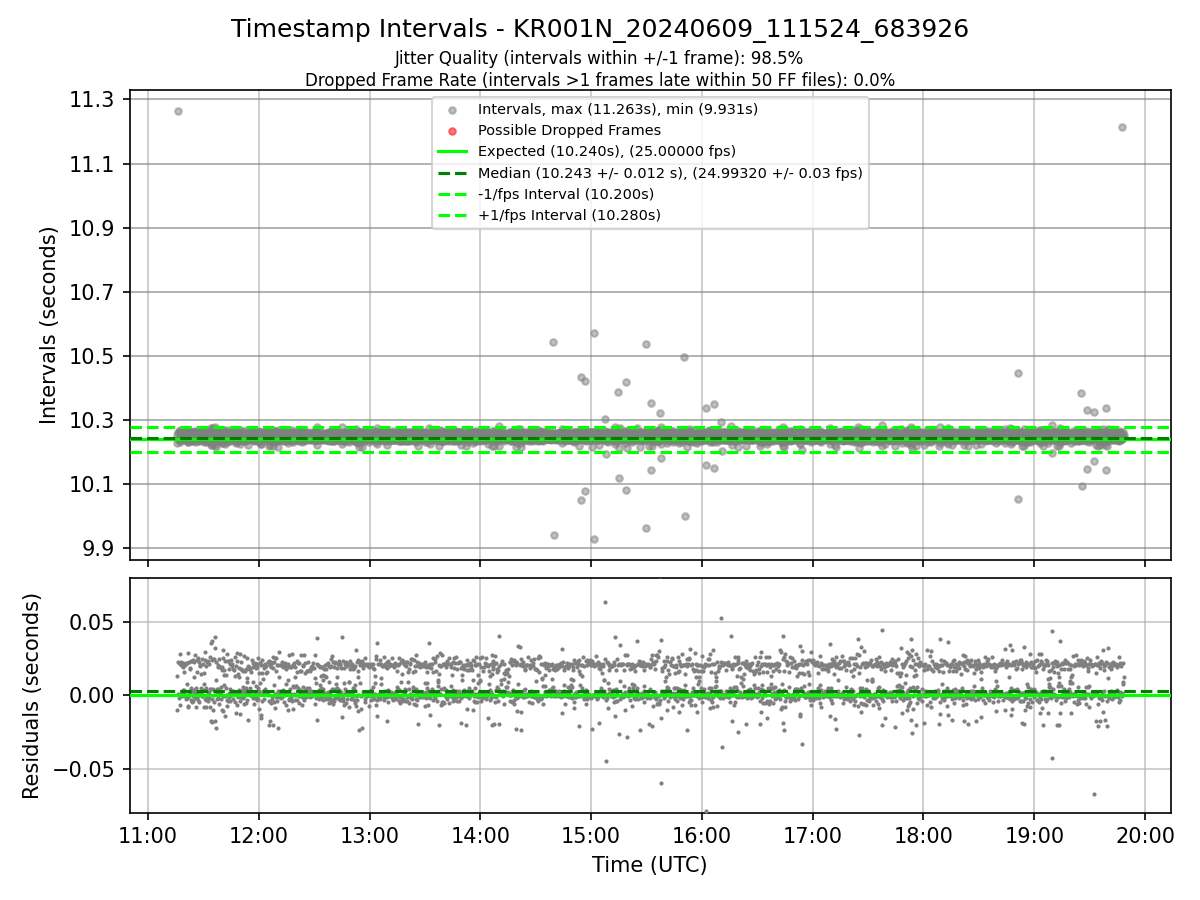Select legend entry '-1/fps Interval (10.200s)'

(x=566, y=194)
